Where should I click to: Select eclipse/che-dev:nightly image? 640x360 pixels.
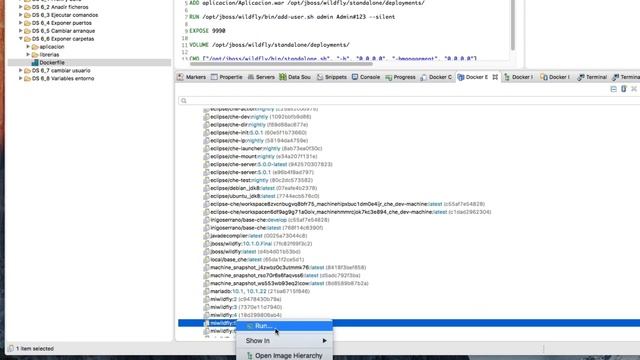260,117
